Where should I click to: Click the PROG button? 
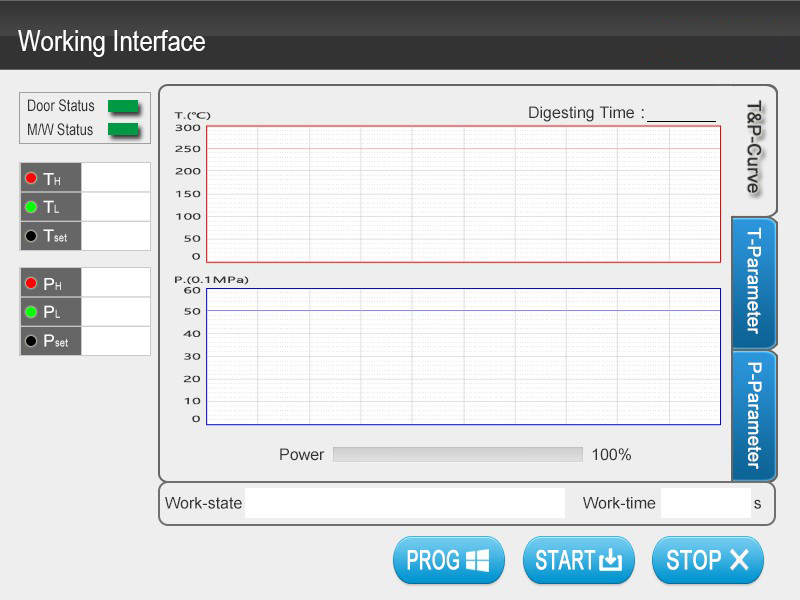448,560
